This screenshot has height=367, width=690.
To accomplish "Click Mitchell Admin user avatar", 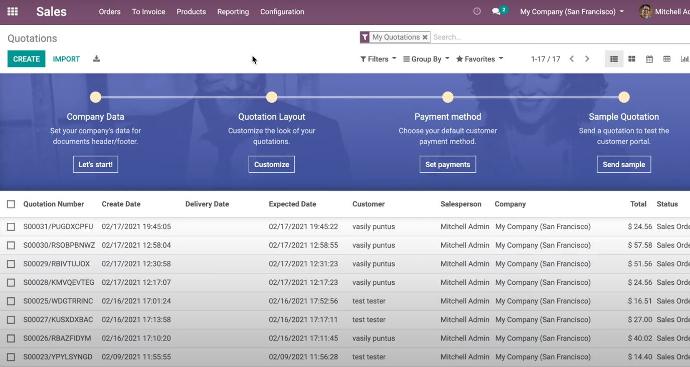I will coord(645,11).
